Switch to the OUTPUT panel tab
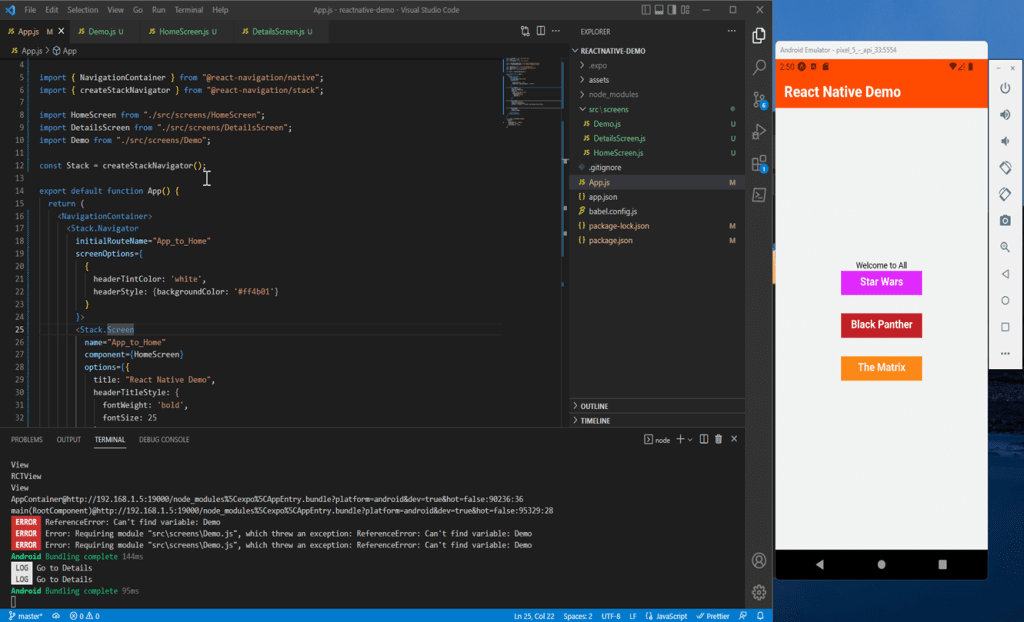The image size is (1024, 622). click(x=69, y=440)
